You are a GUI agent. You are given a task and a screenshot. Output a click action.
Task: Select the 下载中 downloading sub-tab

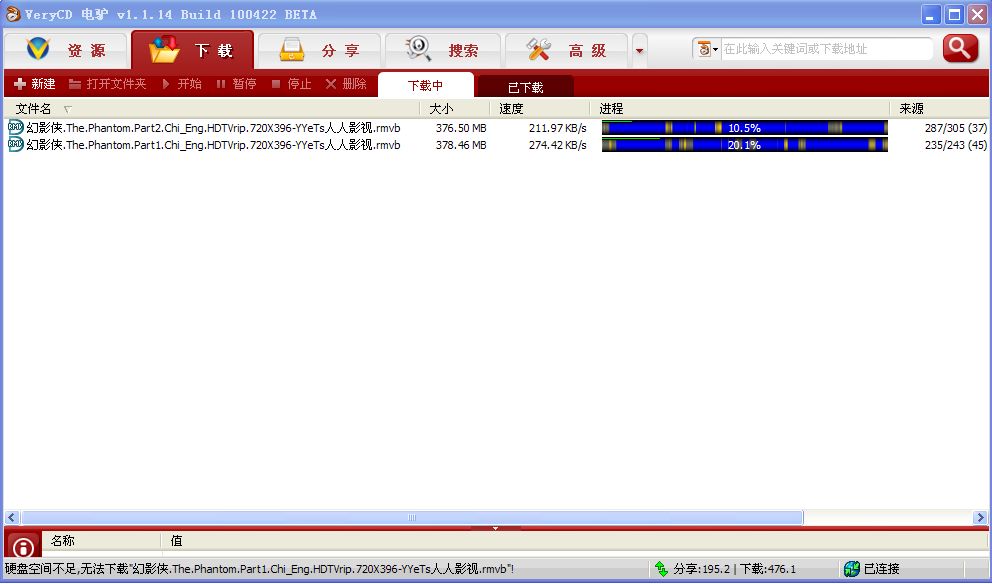pos(425,85)
